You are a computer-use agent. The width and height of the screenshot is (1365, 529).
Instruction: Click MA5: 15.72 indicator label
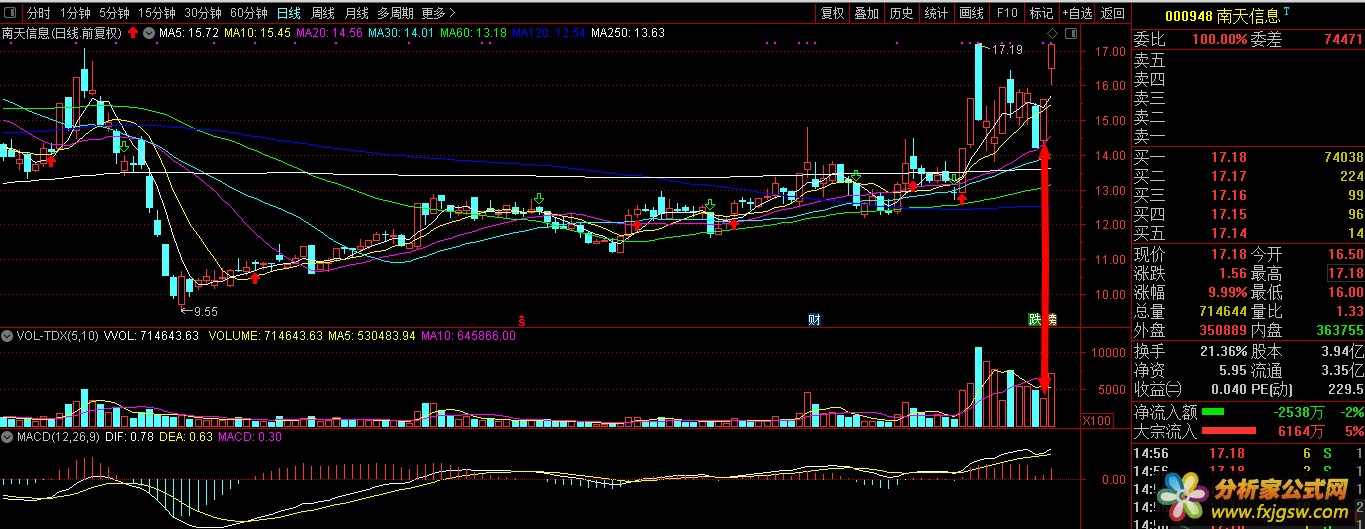point(189,33)
